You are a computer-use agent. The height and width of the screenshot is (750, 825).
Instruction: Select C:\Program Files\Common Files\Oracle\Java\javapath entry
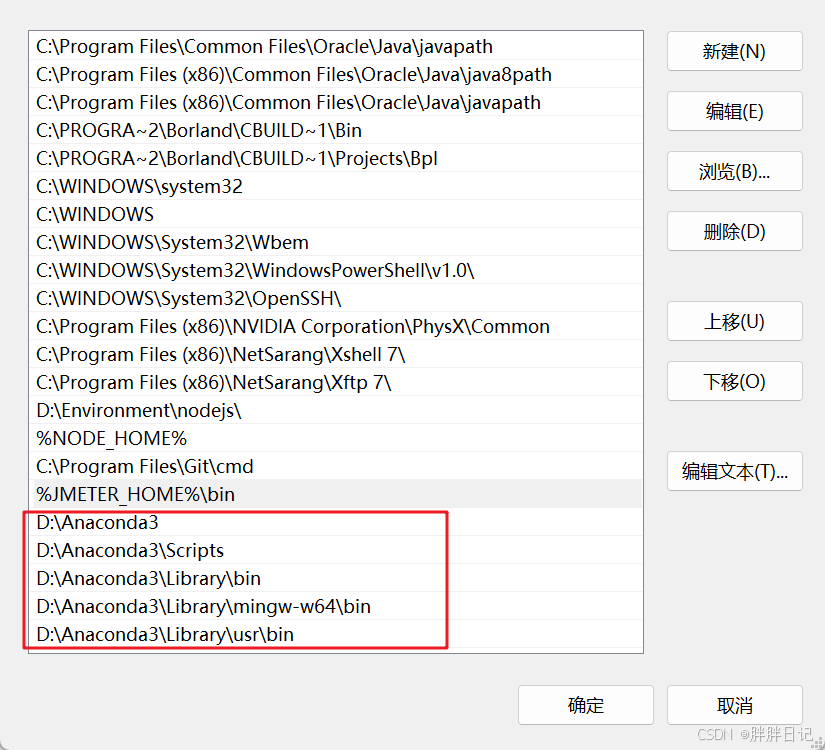[336, 46]
